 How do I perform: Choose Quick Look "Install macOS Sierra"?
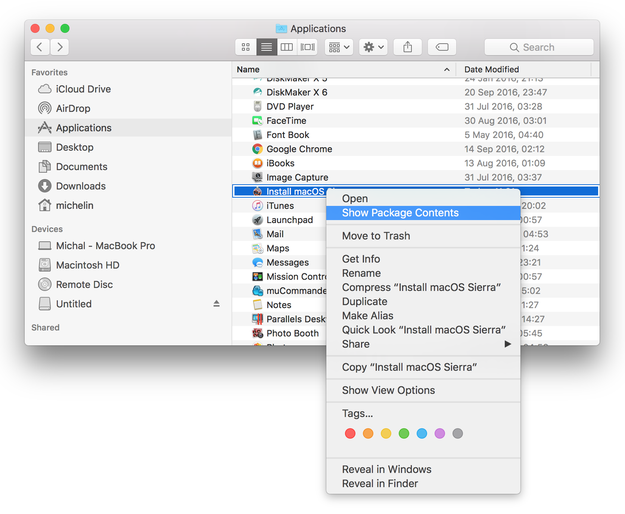423,330
